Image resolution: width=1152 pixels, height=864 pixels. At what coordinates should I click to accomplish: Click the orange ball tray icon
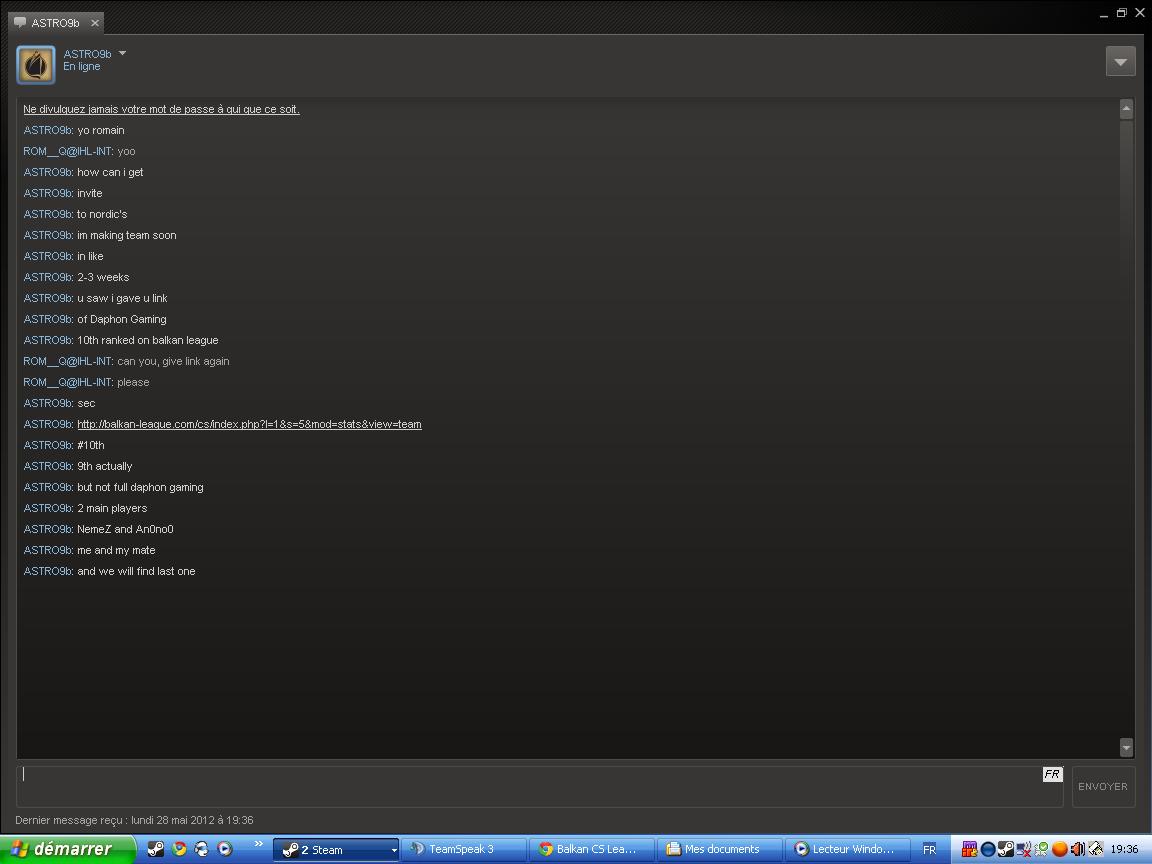(1059, 849)
